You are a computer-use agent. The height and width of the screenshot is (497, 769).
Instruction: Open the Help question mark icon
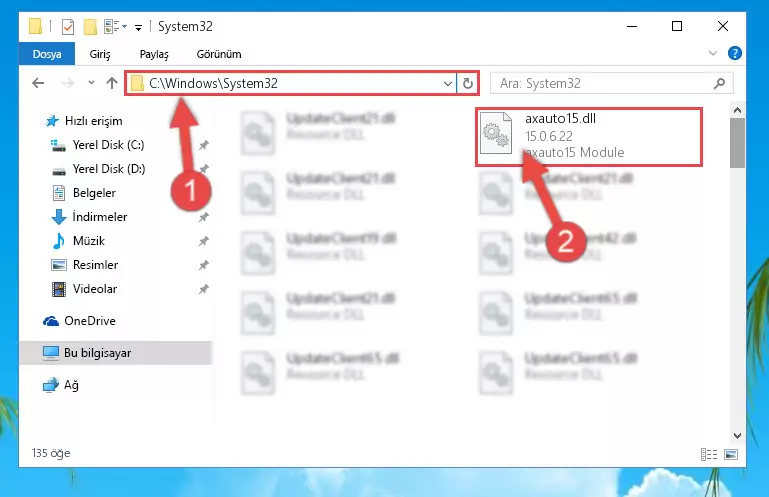(734, 53)
